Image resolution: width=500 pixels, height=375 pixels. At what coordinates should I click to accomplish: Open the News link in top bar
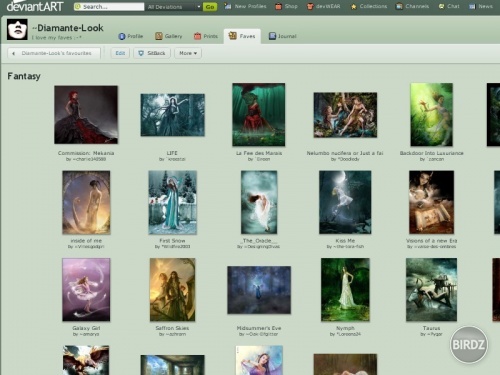tap(481, 6)
